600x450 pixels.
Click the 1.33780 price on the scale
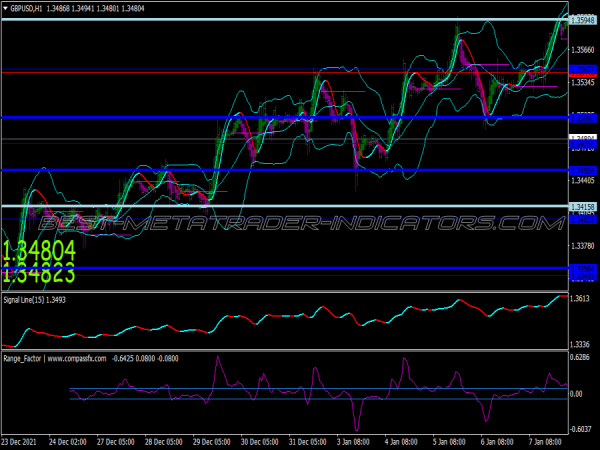(x=583, y=245)
